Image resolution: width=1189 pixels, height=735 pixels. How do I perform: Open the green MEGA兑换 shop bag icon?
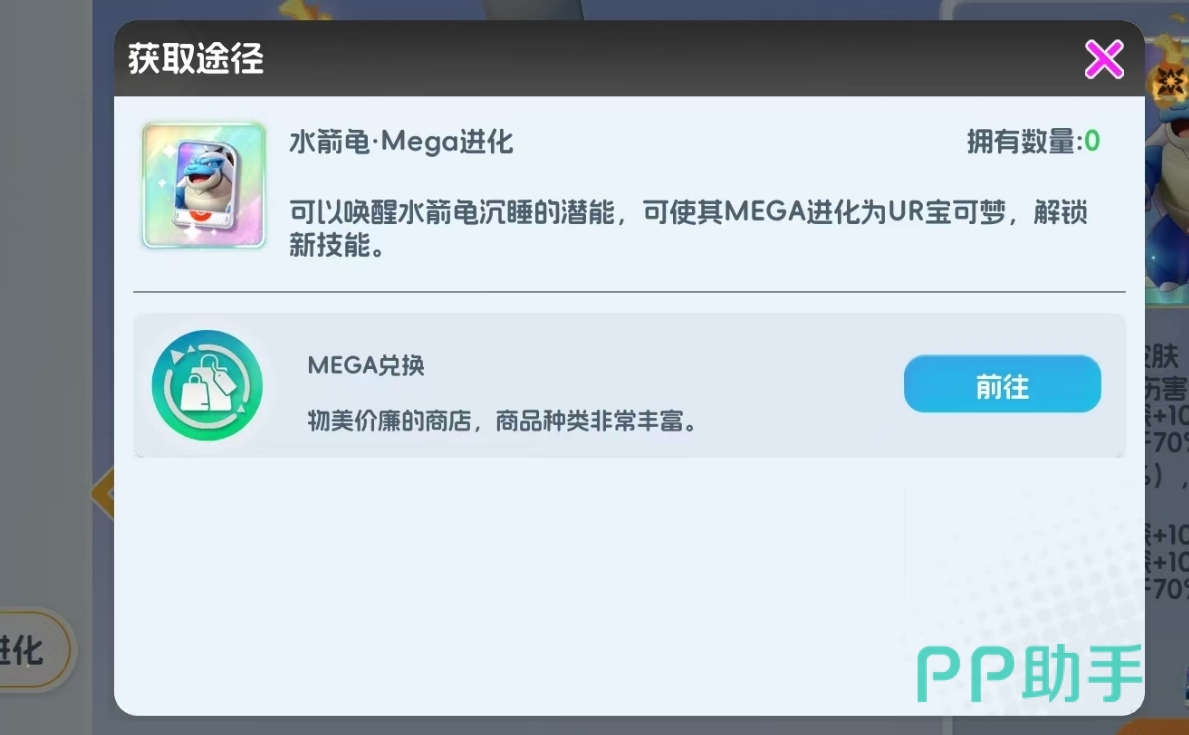pos(207,385)
